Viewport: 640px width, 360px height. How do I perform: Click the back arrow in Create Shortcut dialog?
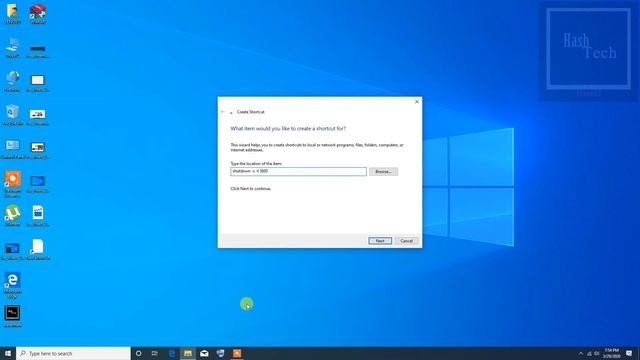pos(222,112)
